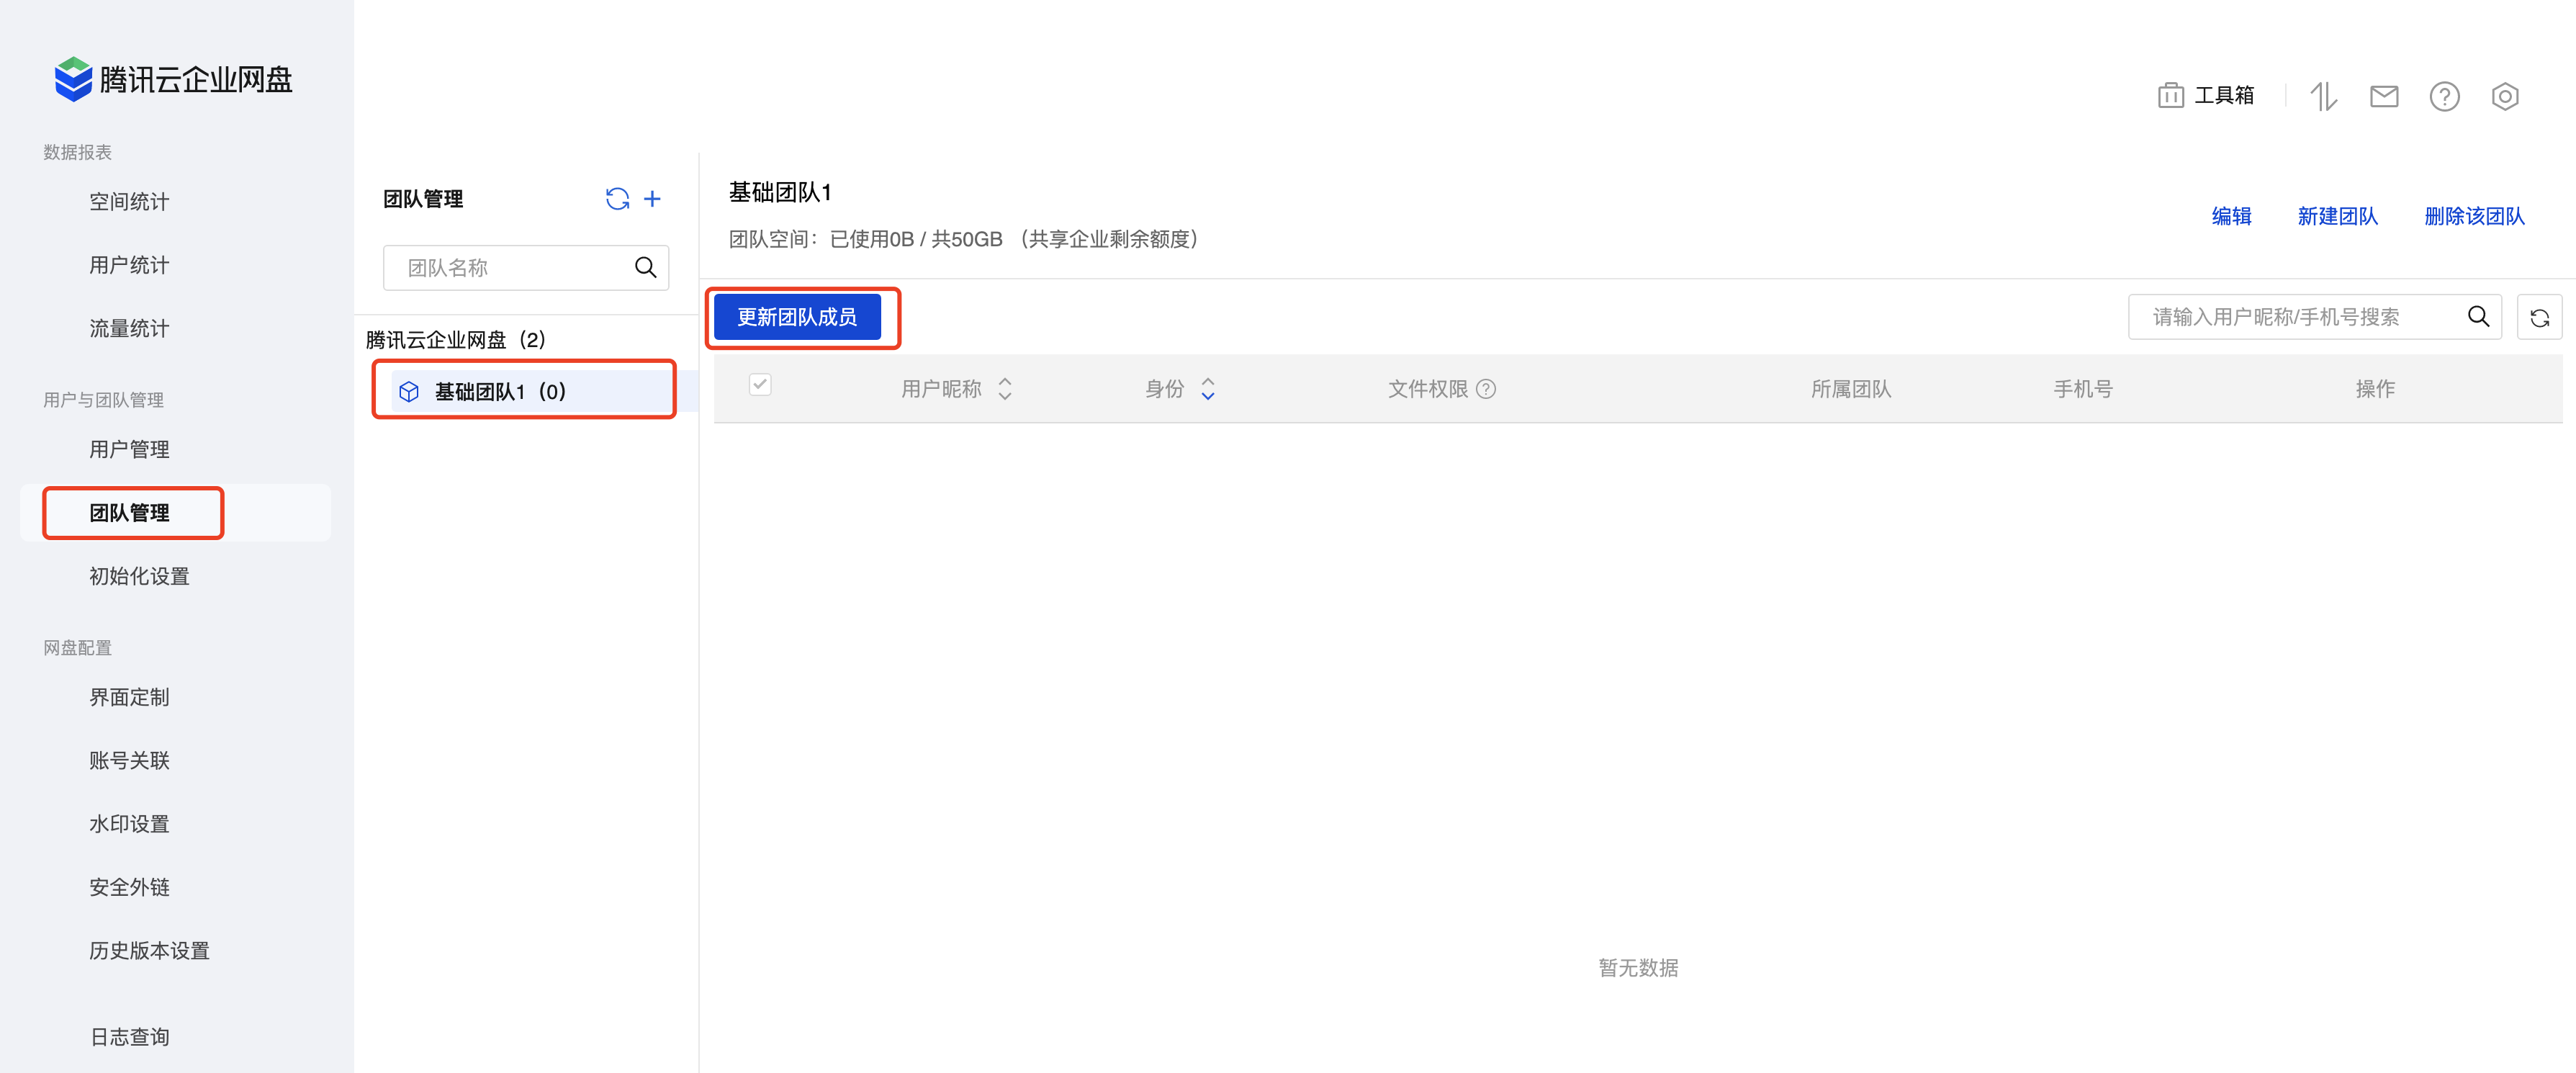This screenshot has height=1073, width=2576.
Task: Click the user search magnifier icon
Action: (x=2478, y=317)
